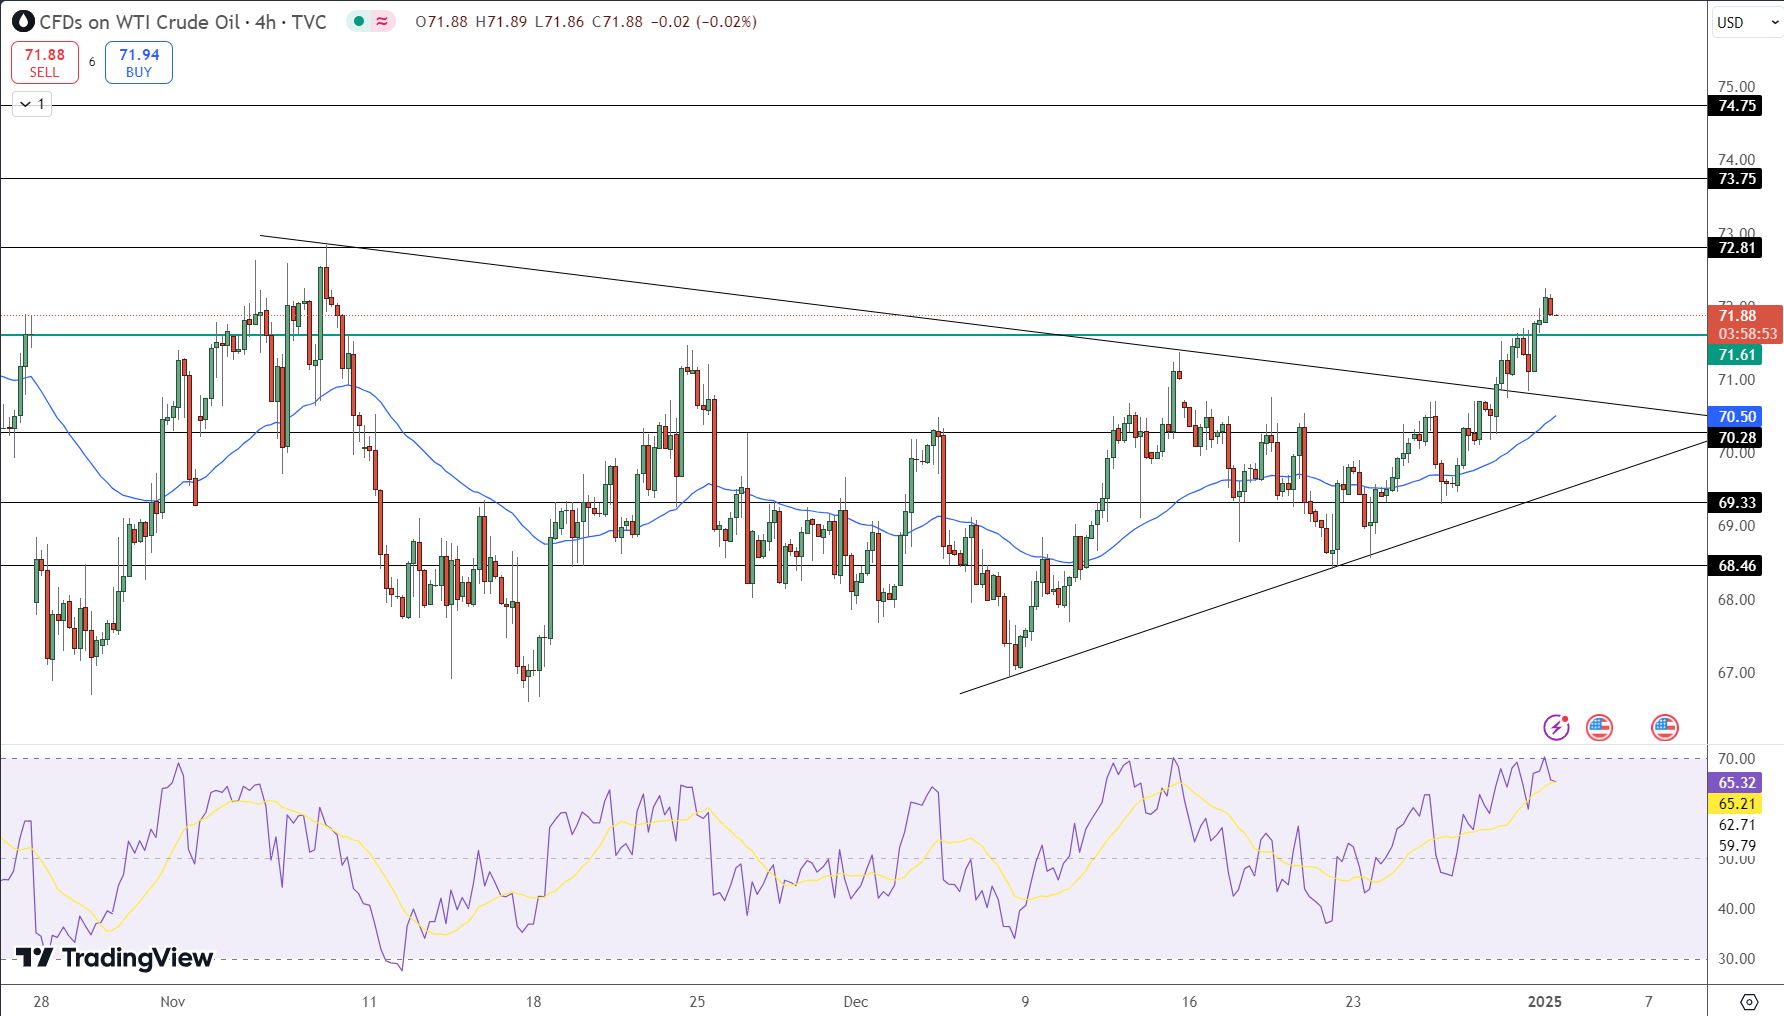1784x1016 pixels.
Task: Click the blue 70.50 moving average label
Action: (1736, 417)
